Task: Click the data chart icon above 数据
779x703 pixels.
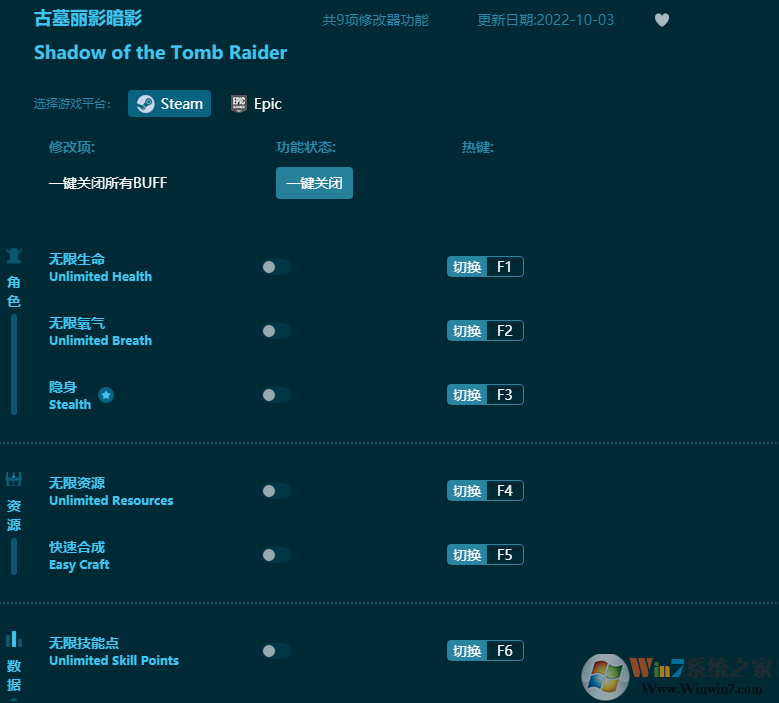Action: coord(14,639)
